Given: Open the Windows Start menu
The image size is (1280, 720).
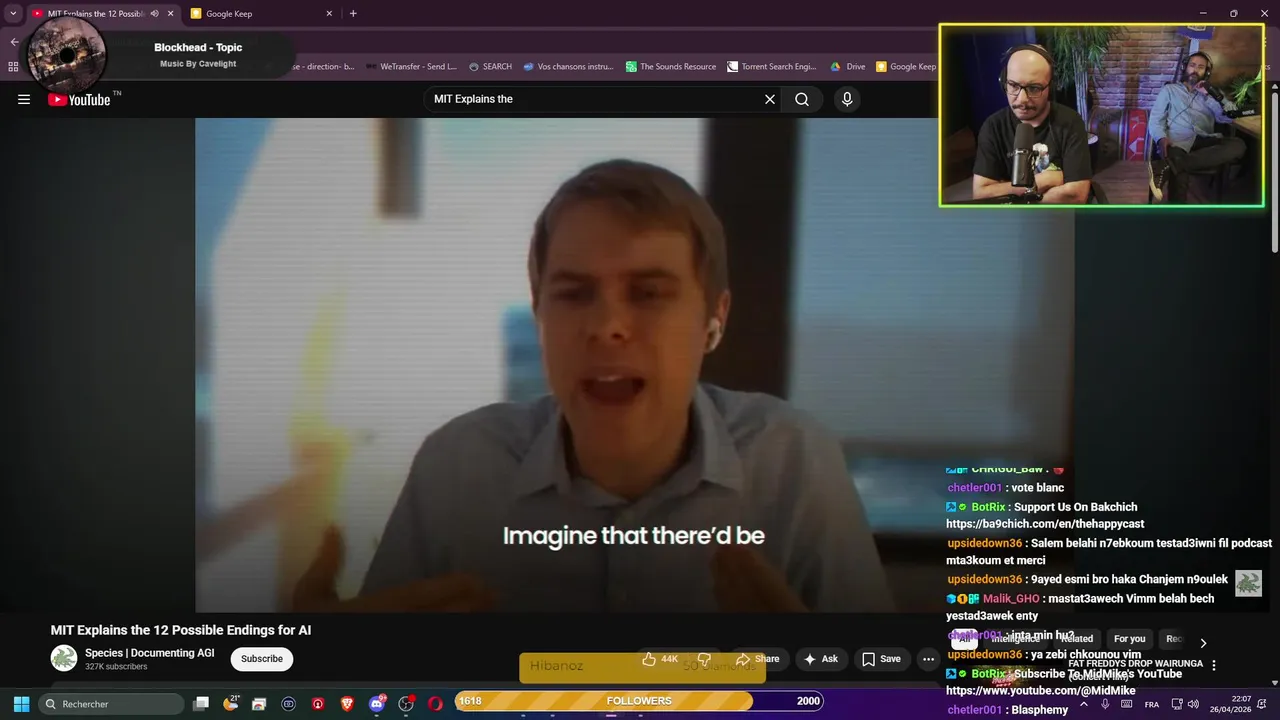Looking at the screenshot, I should tap(21, 704).
